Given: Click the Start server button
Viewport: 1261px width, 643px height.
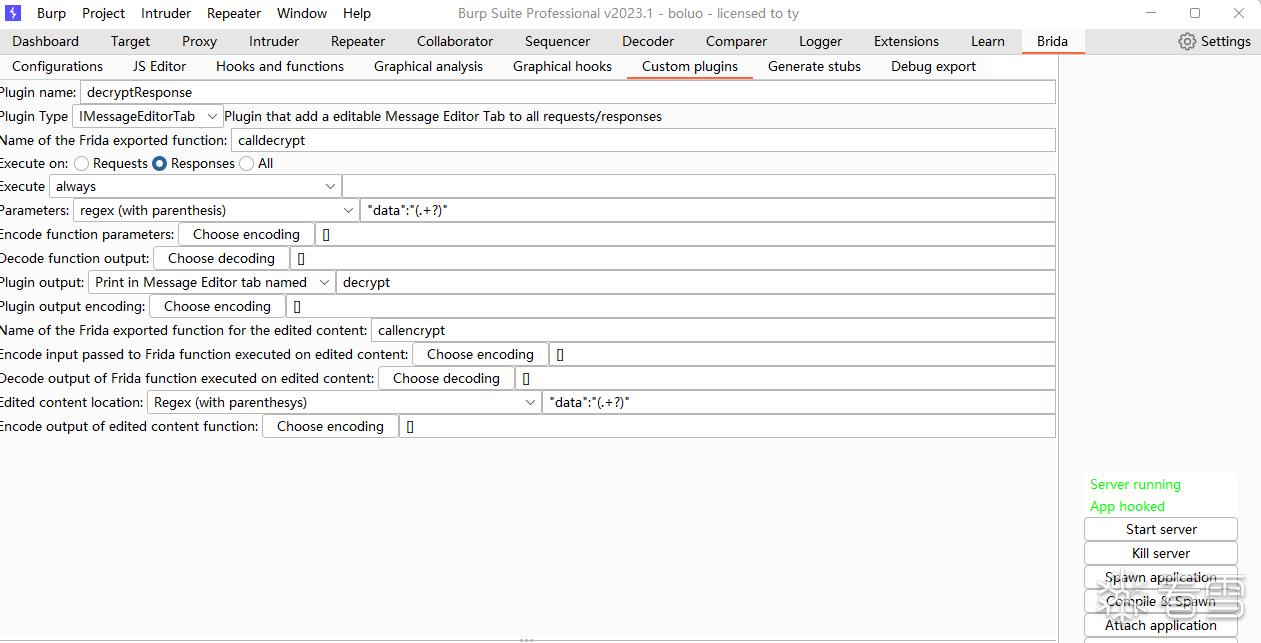Looking at the screenshot, I should [1161, 529].
